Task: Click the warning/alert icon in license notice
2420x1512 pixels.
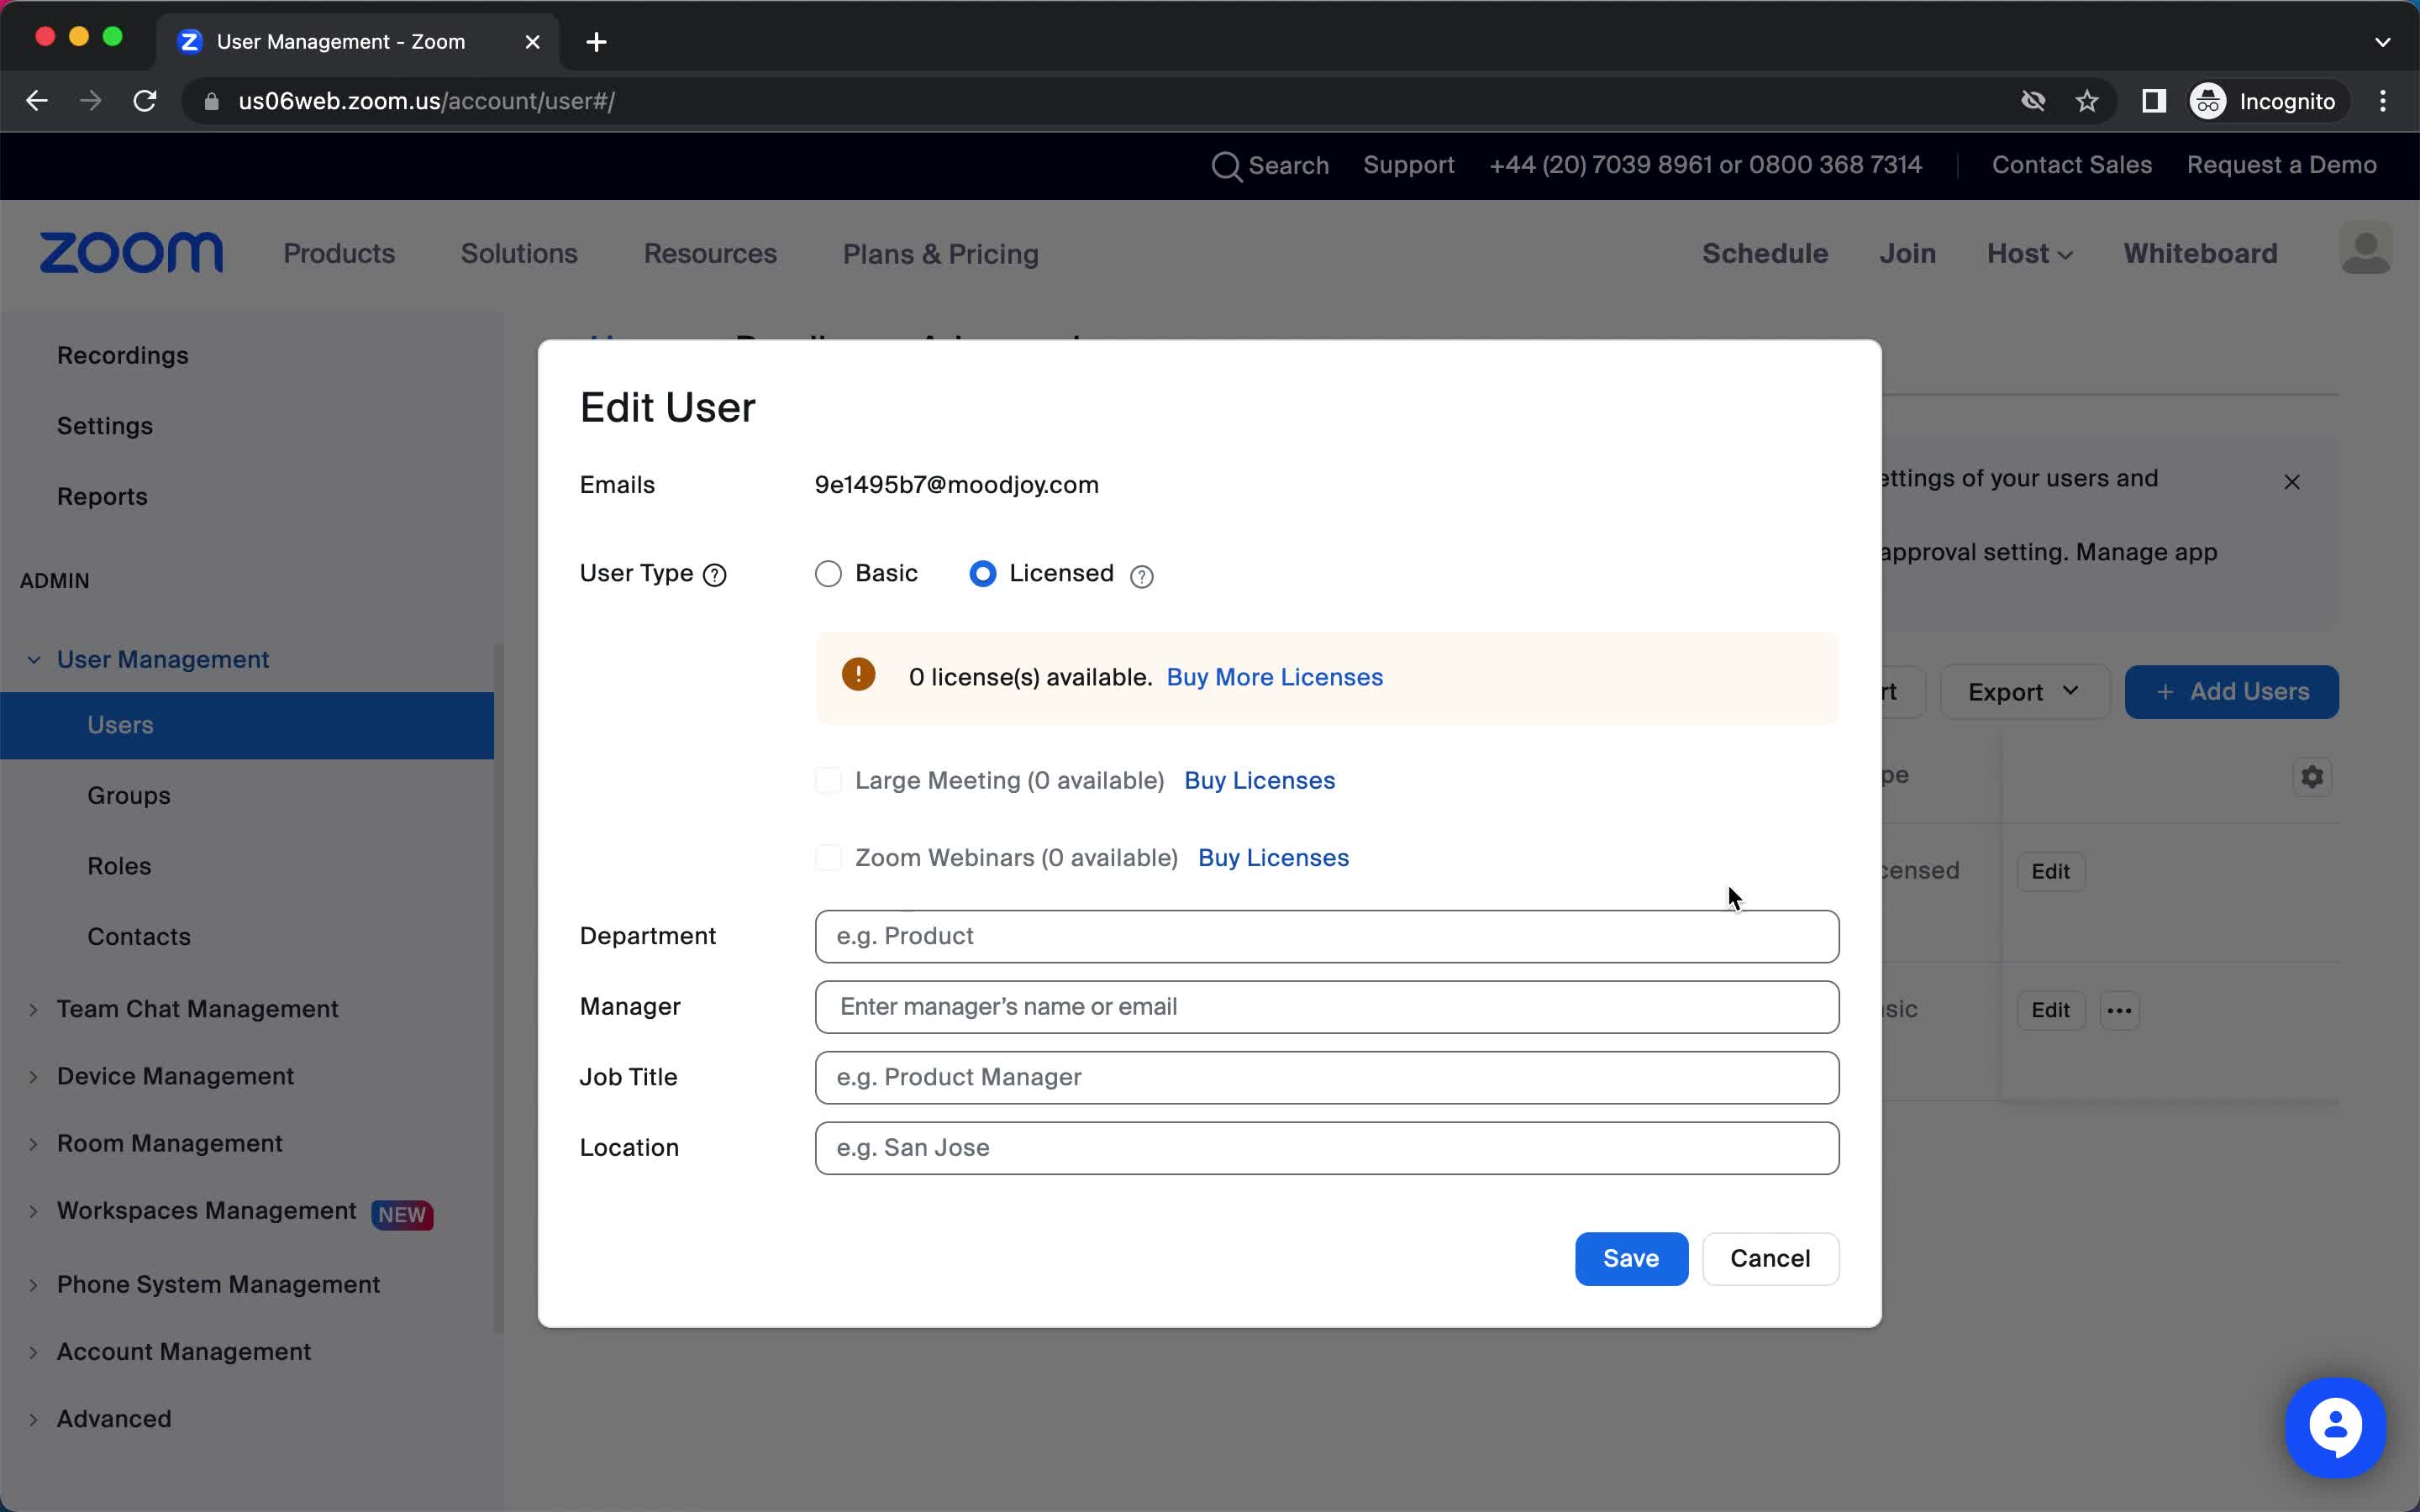Action: coord(857,676)
